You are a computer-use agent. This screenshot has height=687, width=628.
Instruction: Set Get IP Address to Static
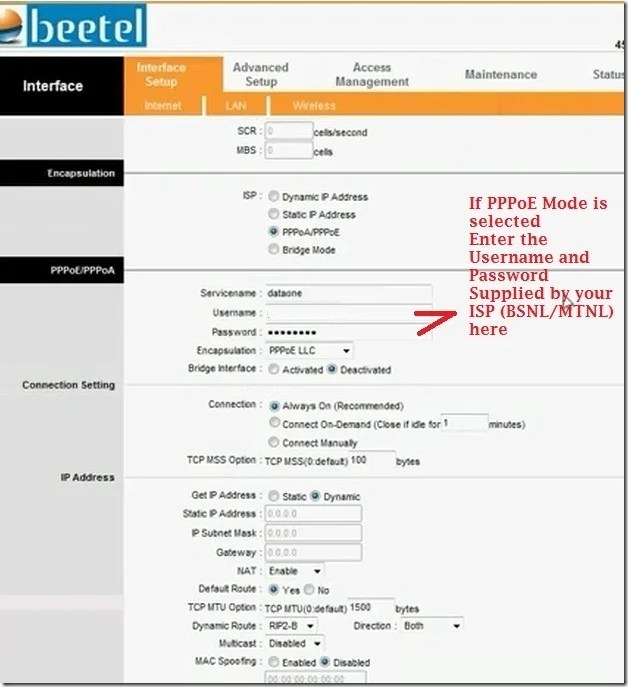[273, 496]
